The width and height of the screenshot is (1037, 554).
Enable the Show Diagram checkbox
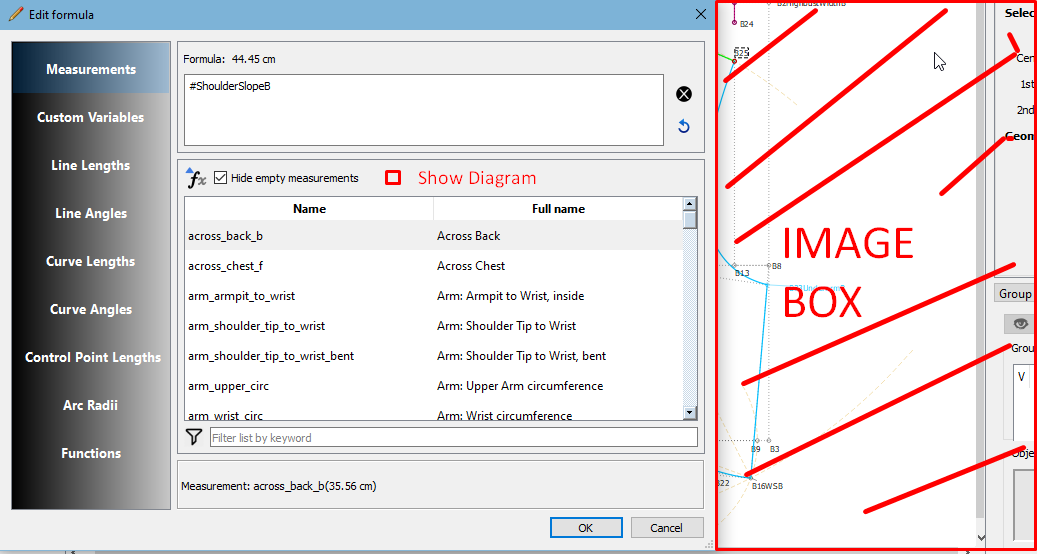coord(394,178)
